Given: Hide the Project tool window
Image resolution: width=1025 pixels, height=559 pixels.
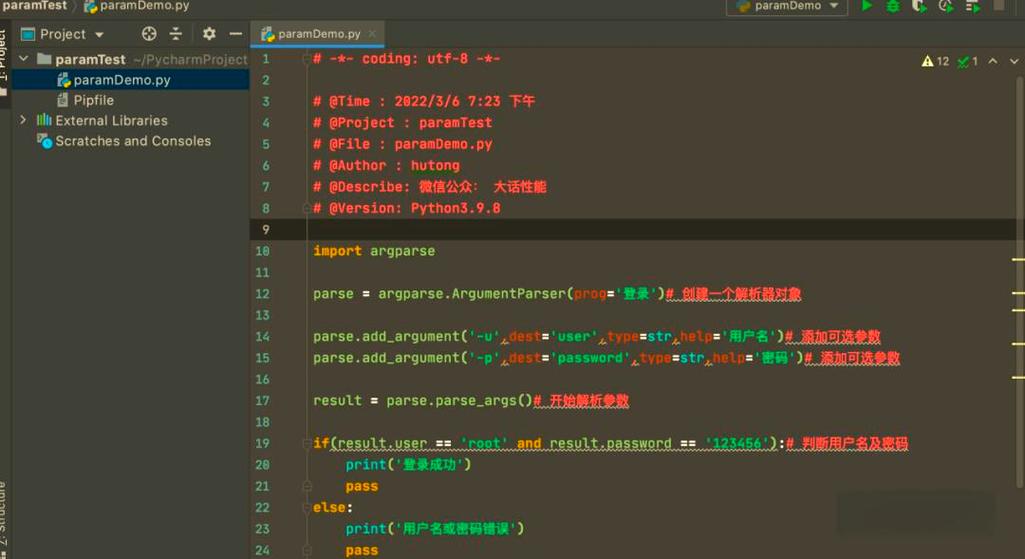Looking at the screenshot, I should [235, 34].
